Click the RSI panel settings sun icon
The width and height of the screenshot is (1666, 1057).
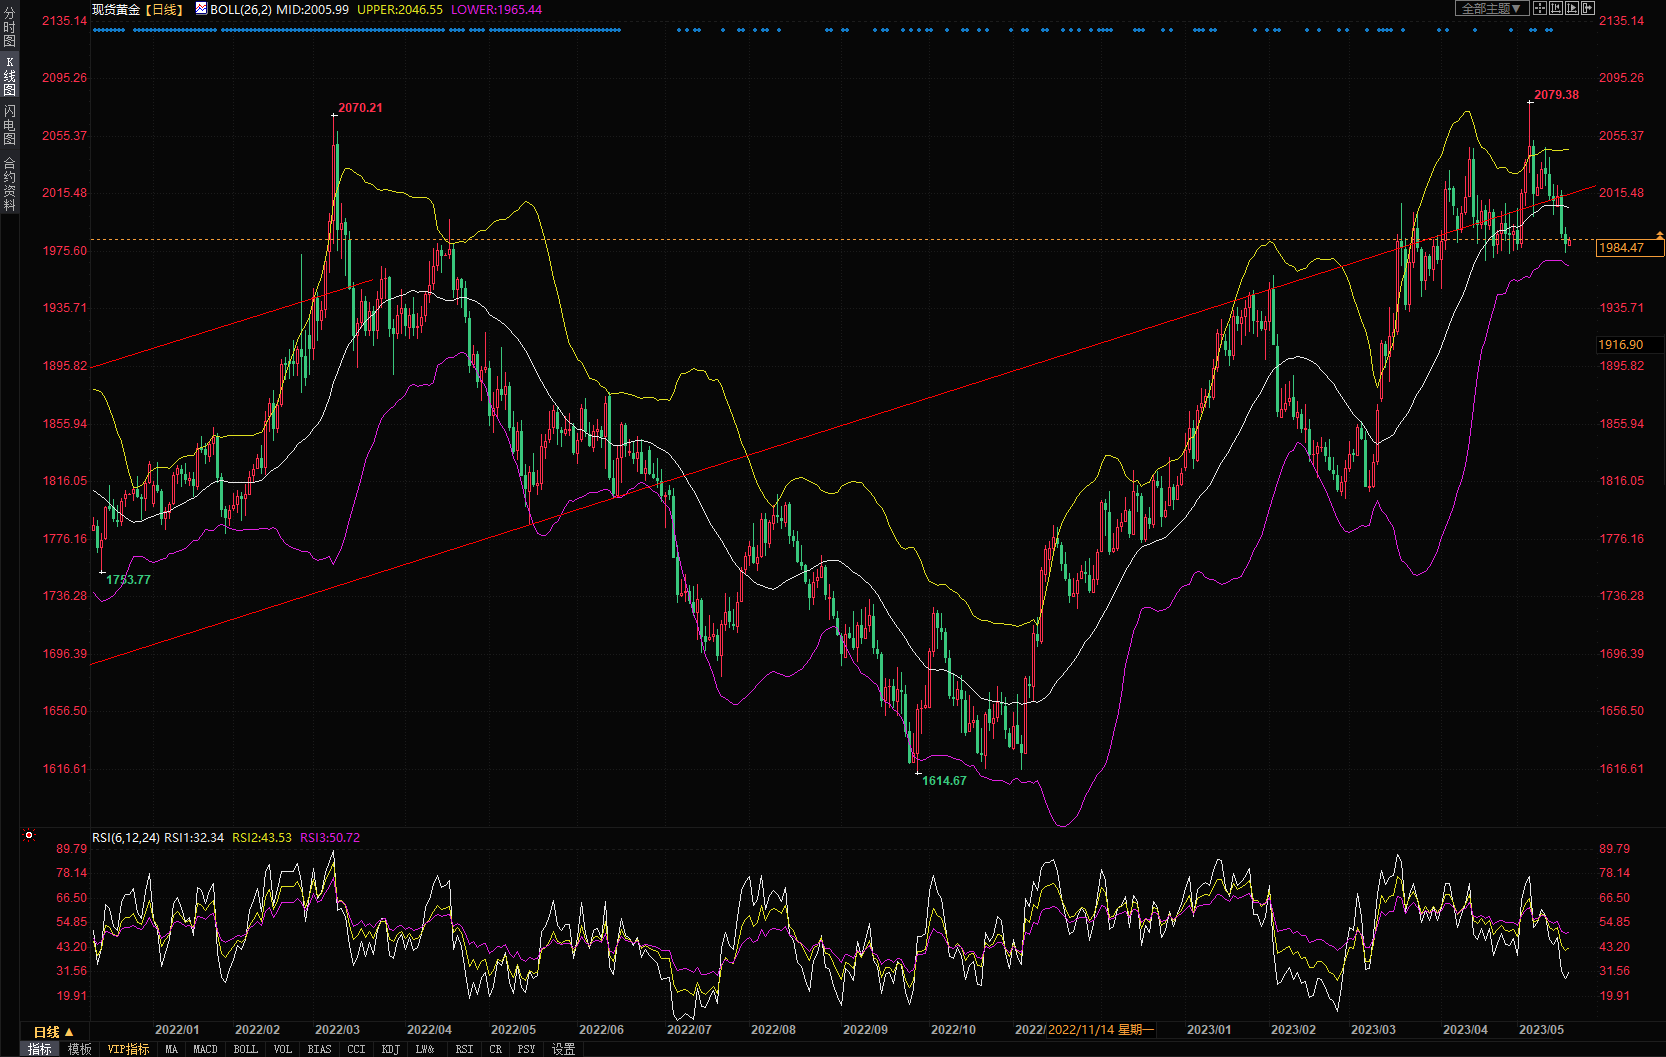tap(29, 835)
